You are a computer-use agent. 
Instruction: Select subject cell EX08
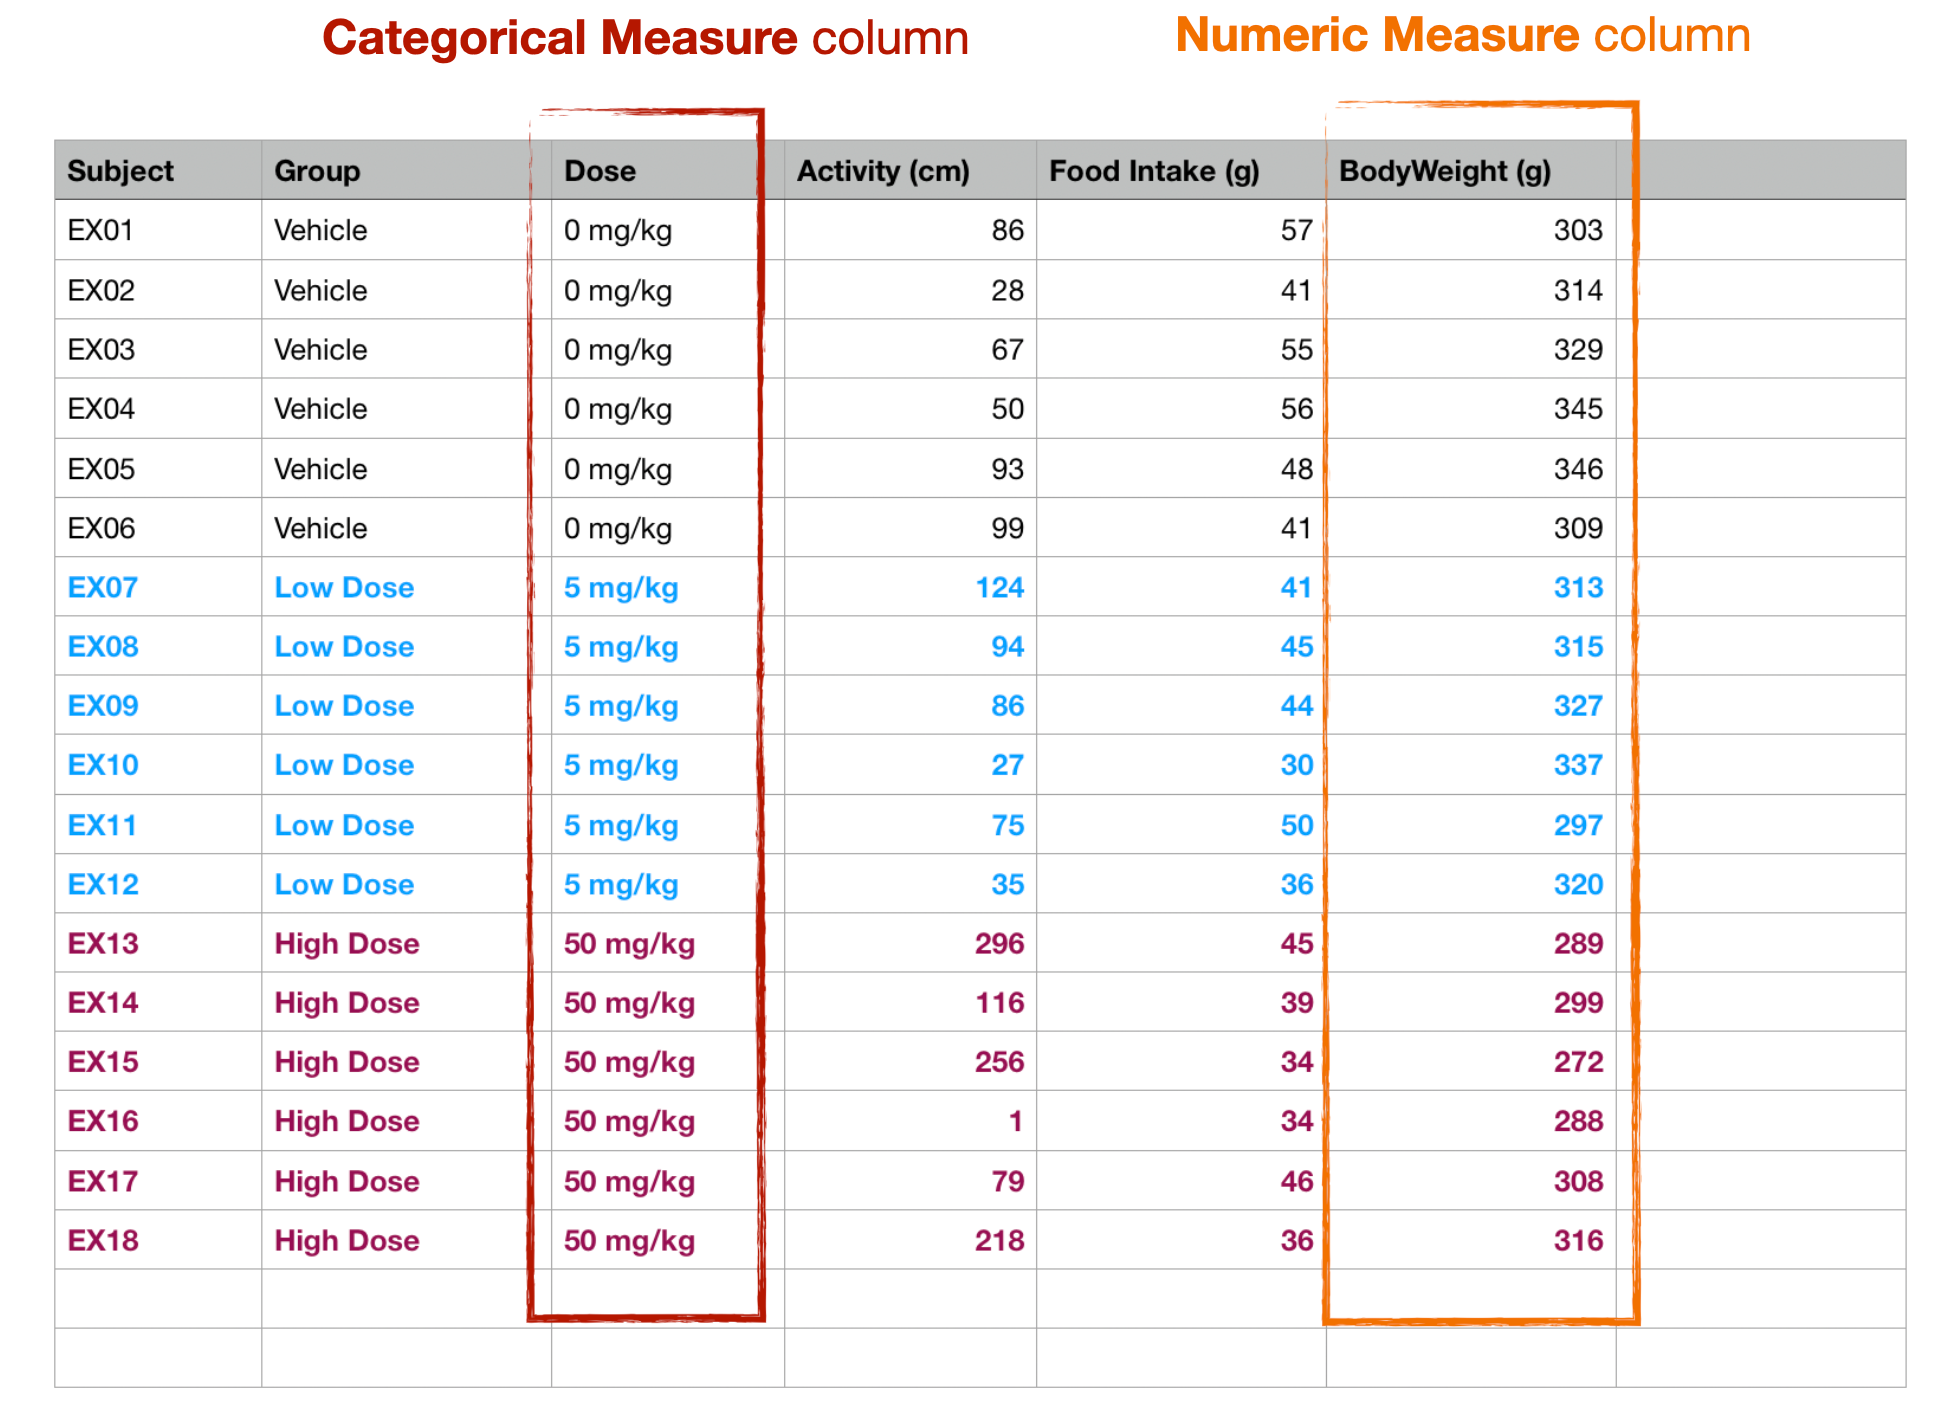[x=158, y=646]
